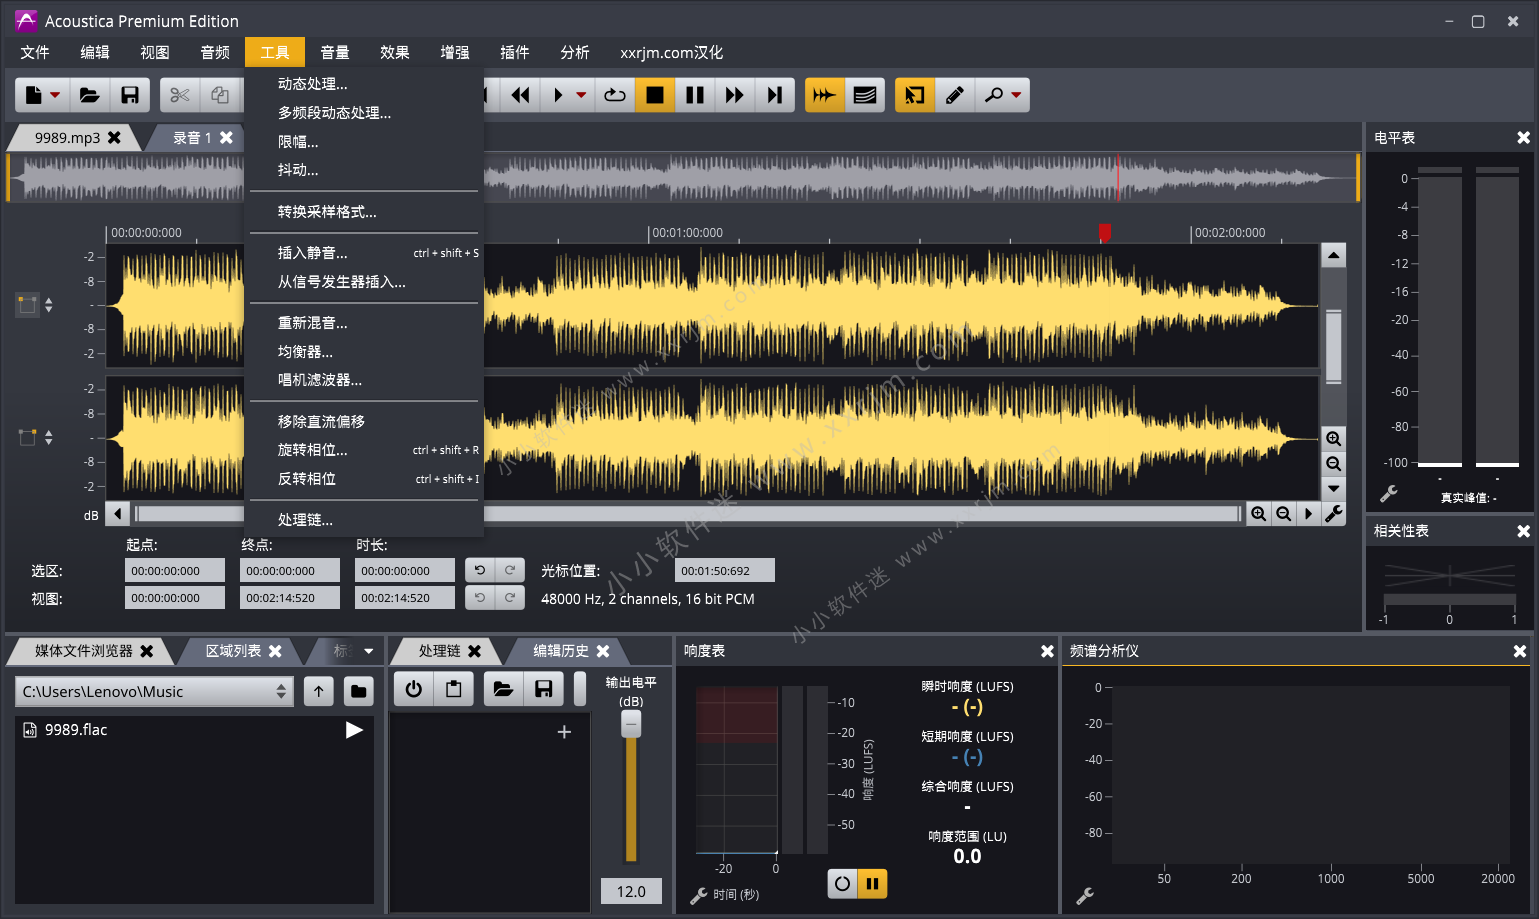Select the selection cursor tool
Image resolution: width=1539 pixels, height=919 pixels.
pos(915,95)
